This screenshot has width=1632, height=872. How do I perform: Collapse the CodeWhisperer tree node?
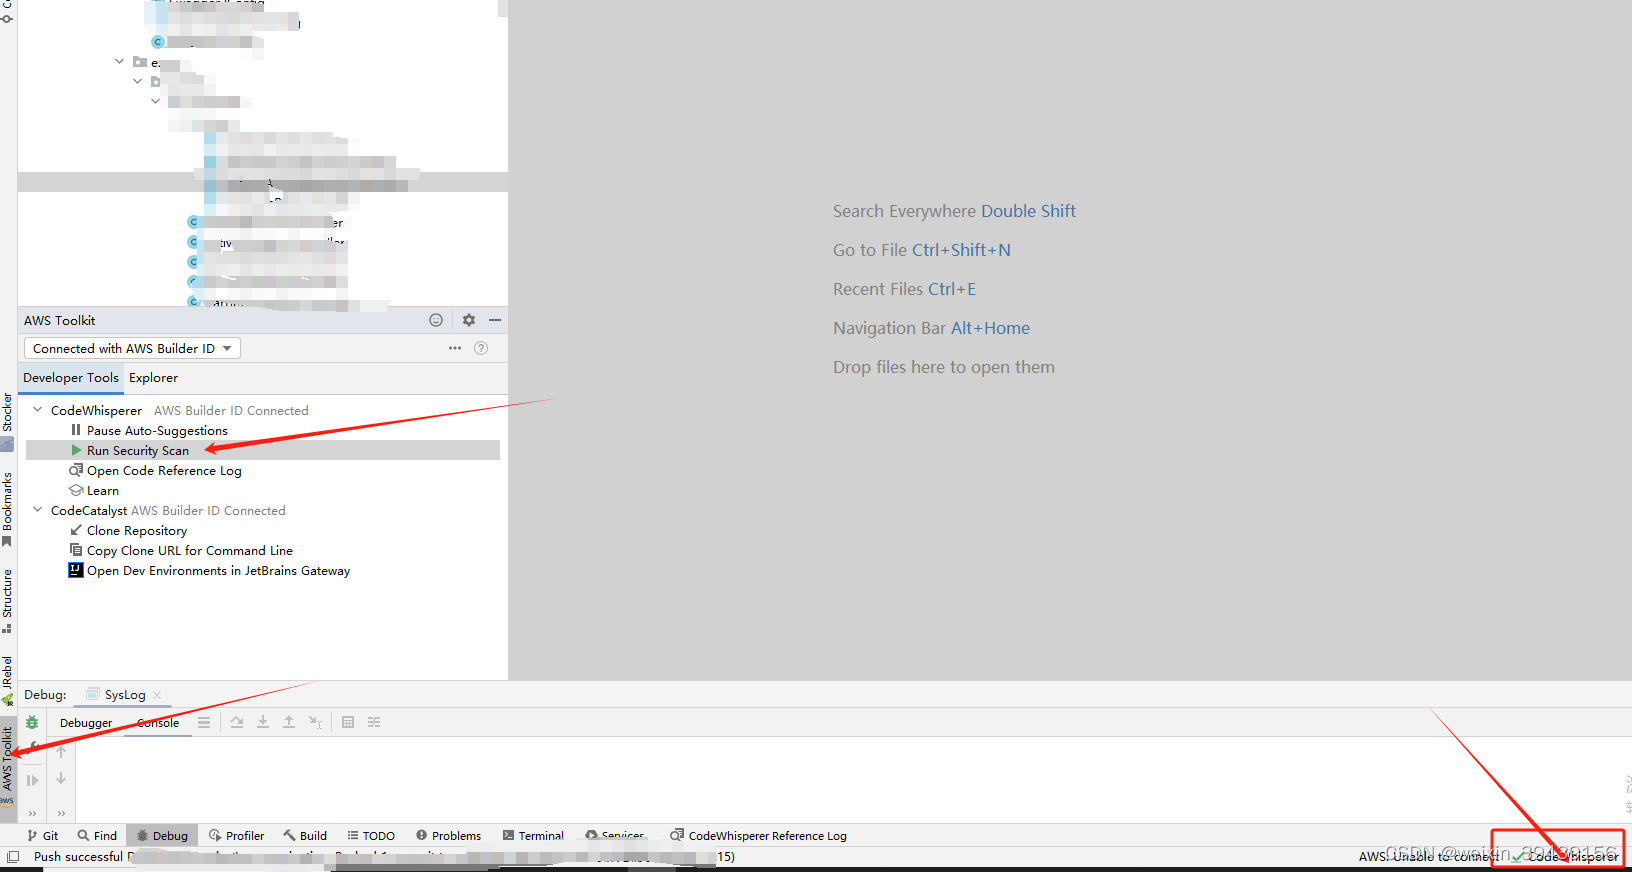click(x=38, y=410)
